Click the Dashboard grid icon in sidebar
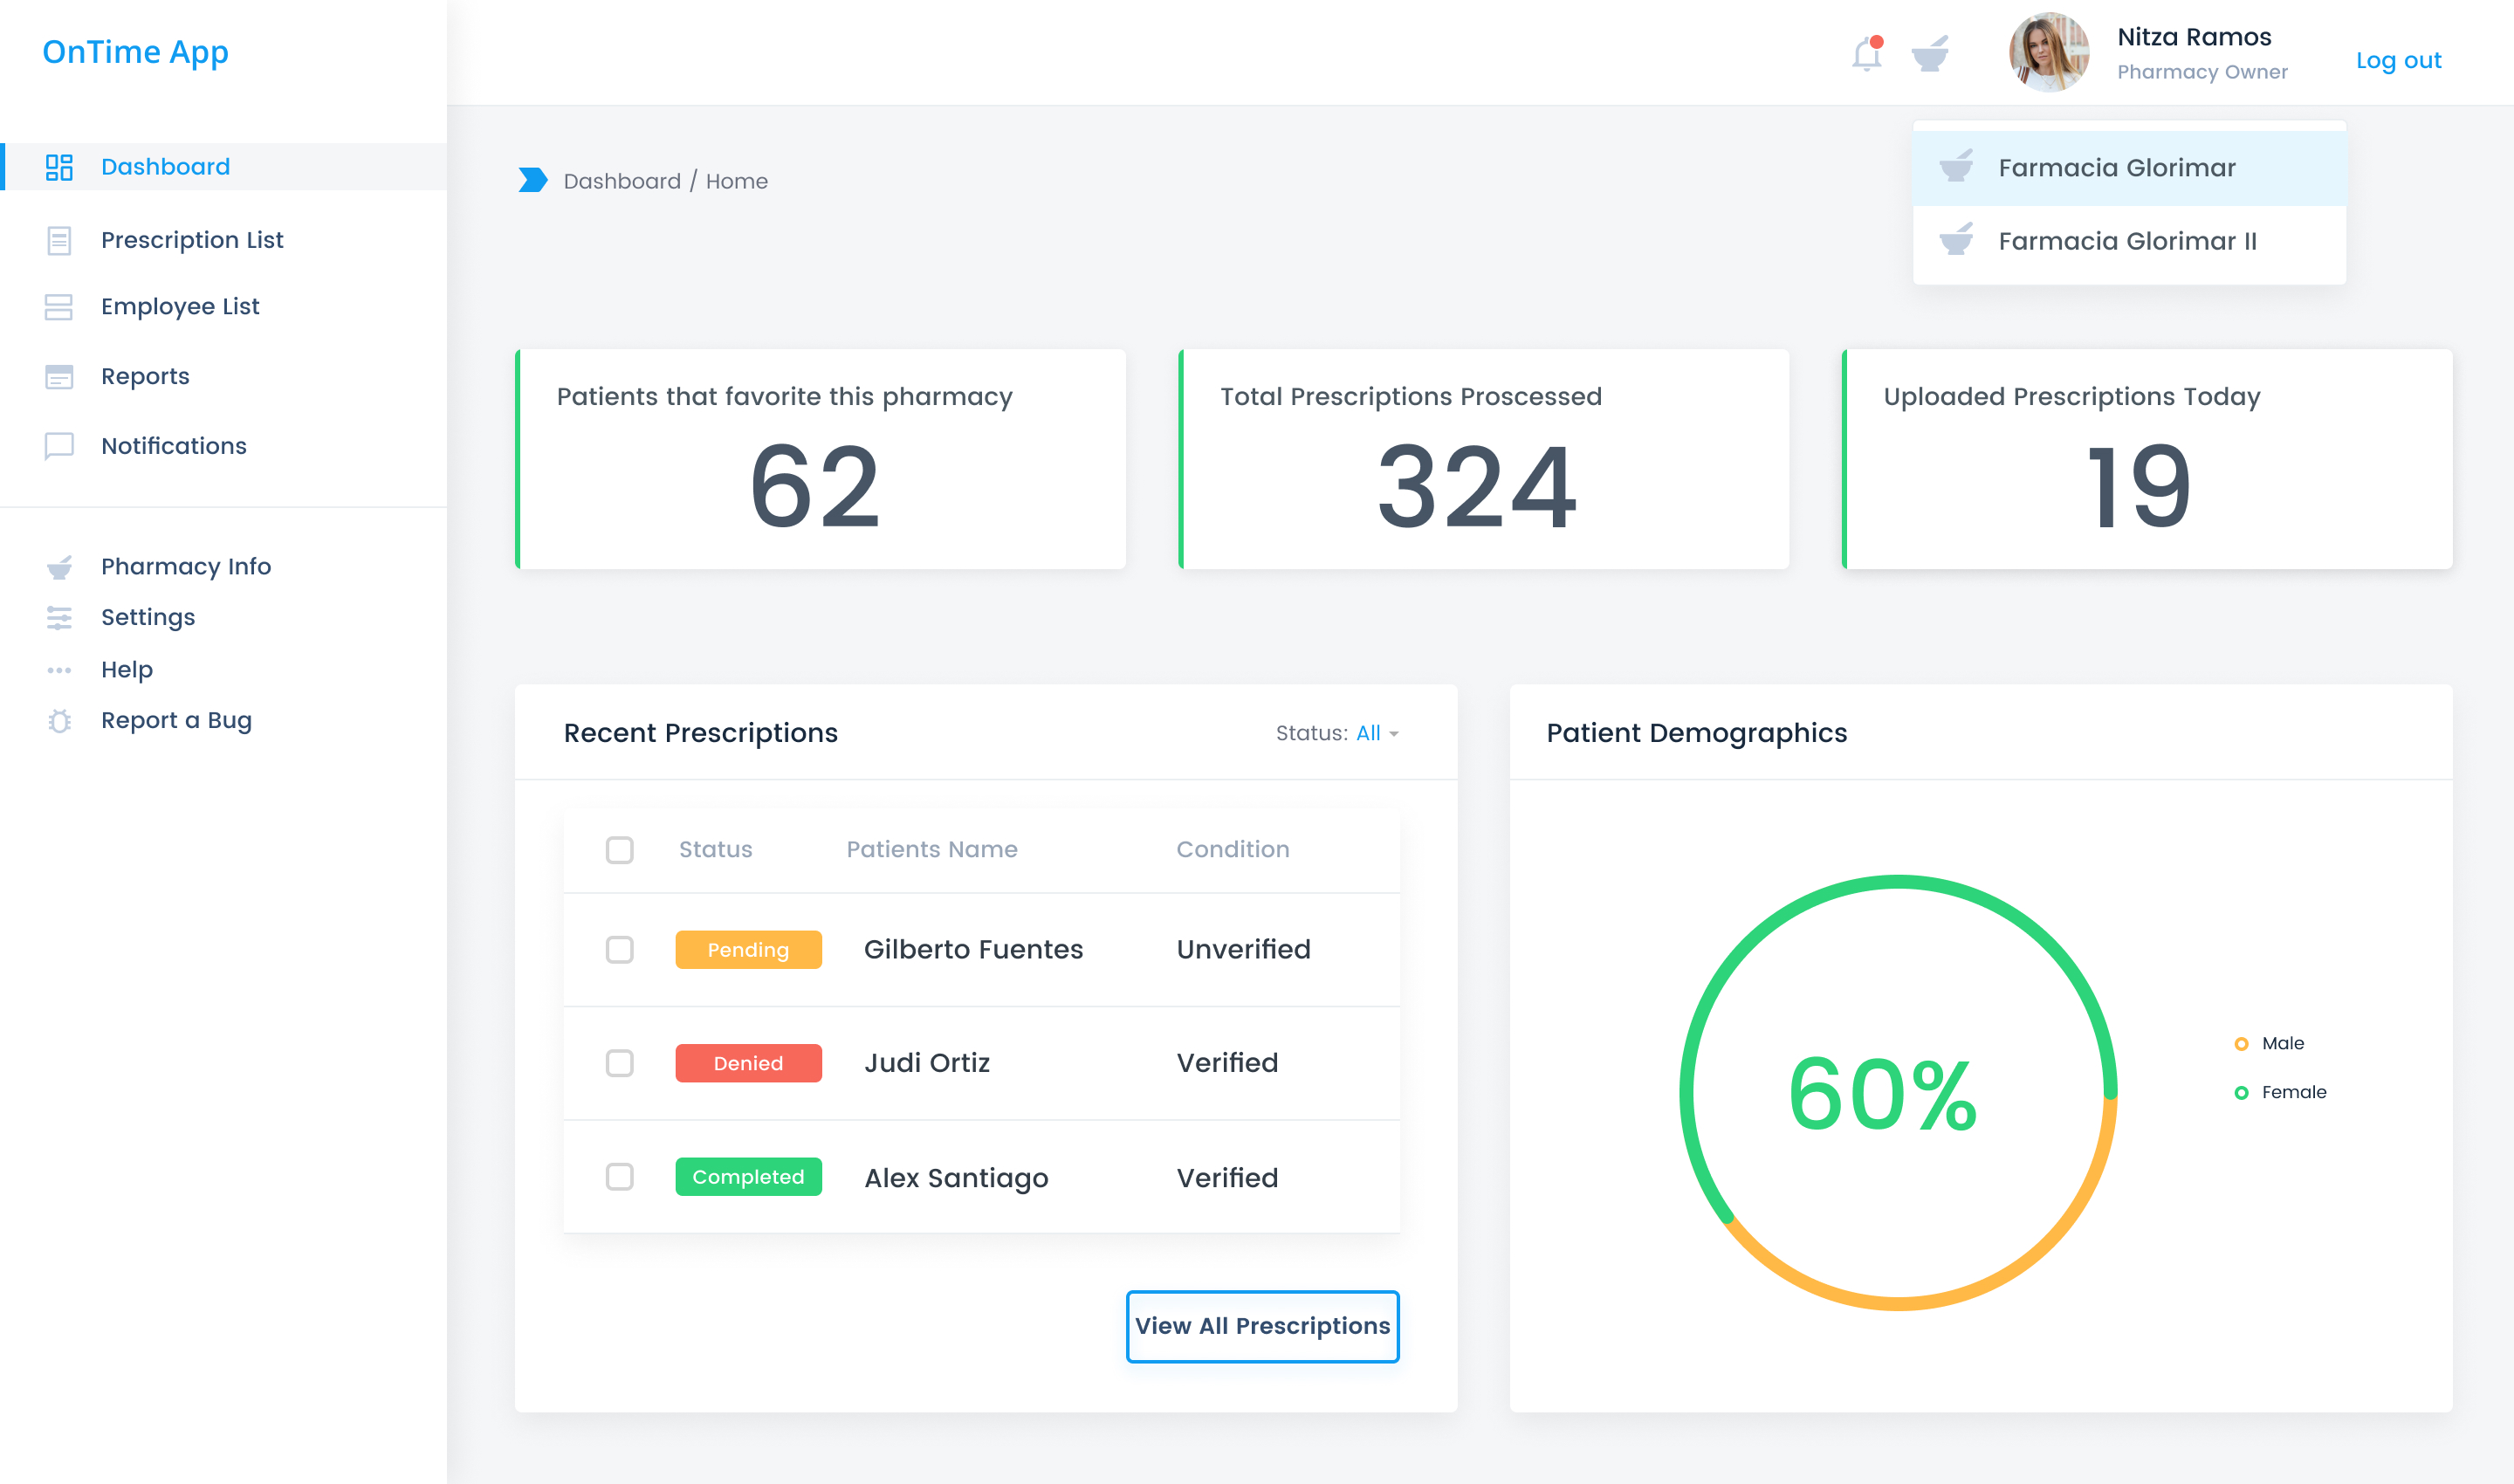This screenshot has height=1484, width=2514. pos(59,167)
